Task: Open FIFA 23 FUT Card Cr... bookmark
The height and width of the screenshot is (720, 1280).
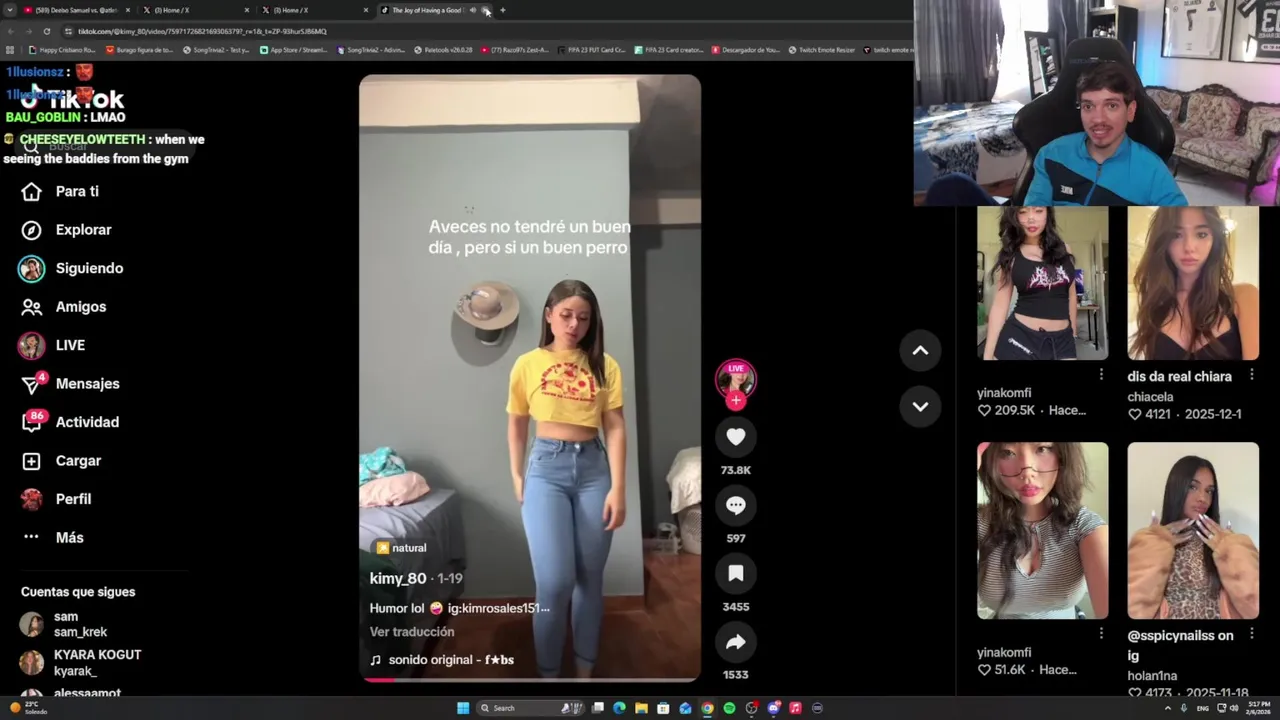Action: tap(590, 49)
